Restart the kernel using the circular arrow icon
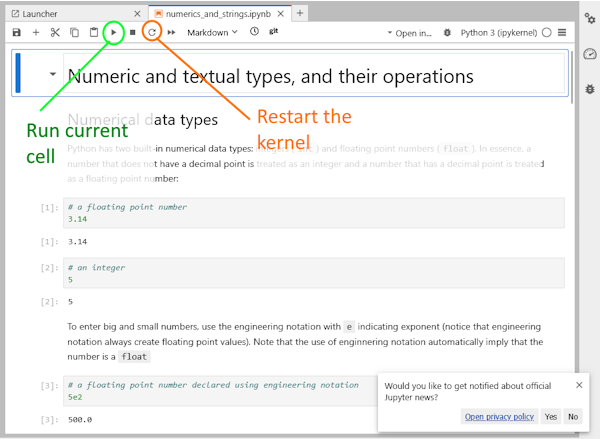Screen dimensions: 600x440 click(152, 33)
